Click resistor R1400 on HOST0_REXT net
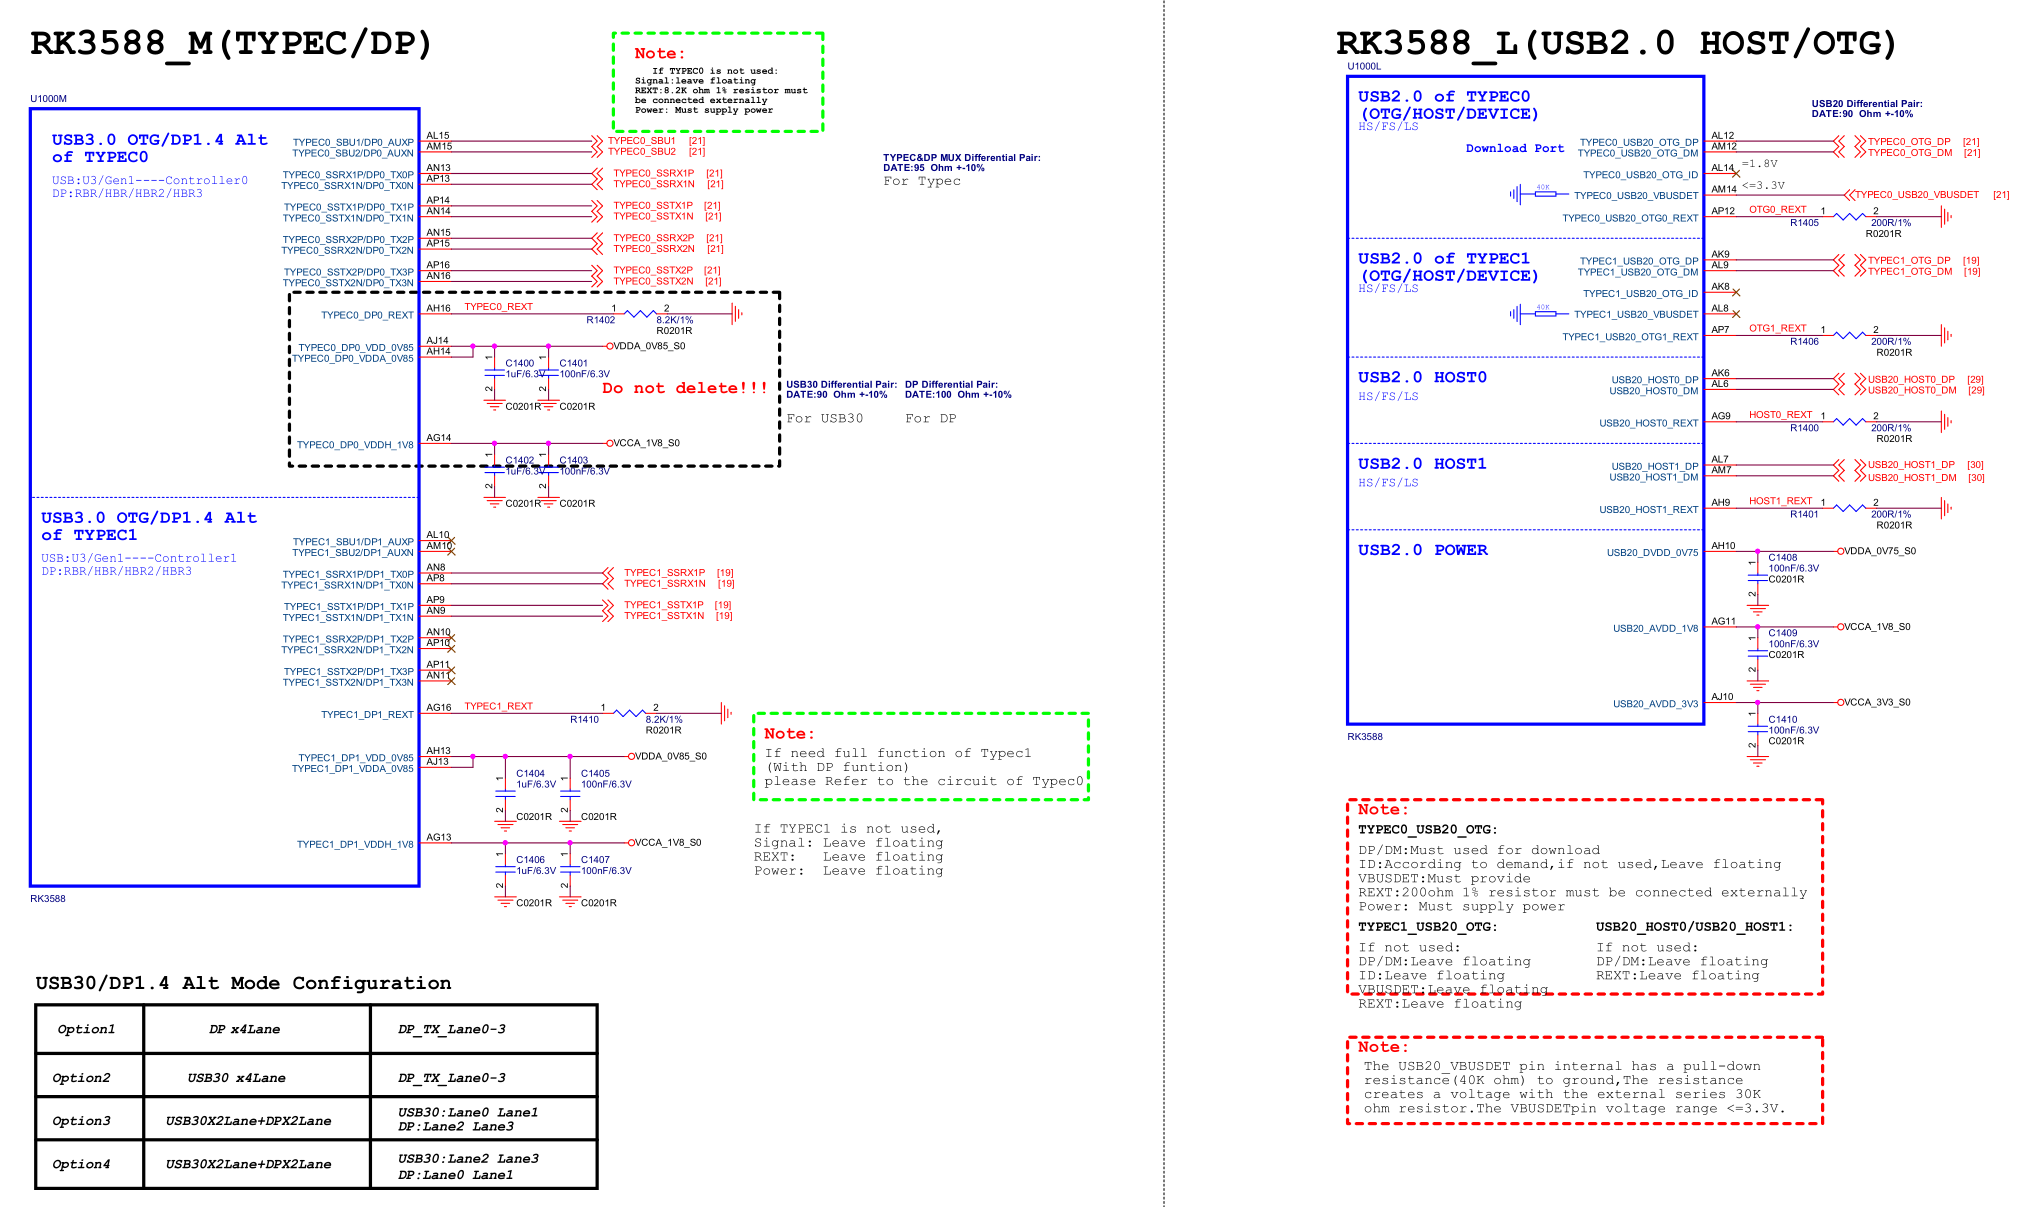The width and height of the screenshot is (2031, 1207). click(1849, 421)
